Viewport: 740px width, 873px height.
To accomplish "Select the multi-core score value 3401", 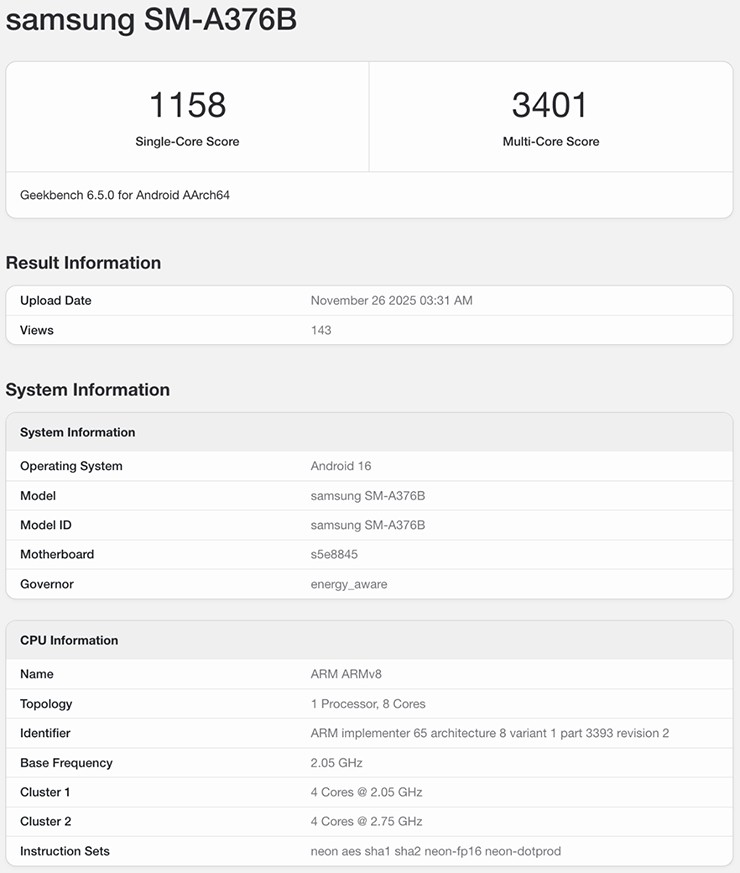I will 550,105.
